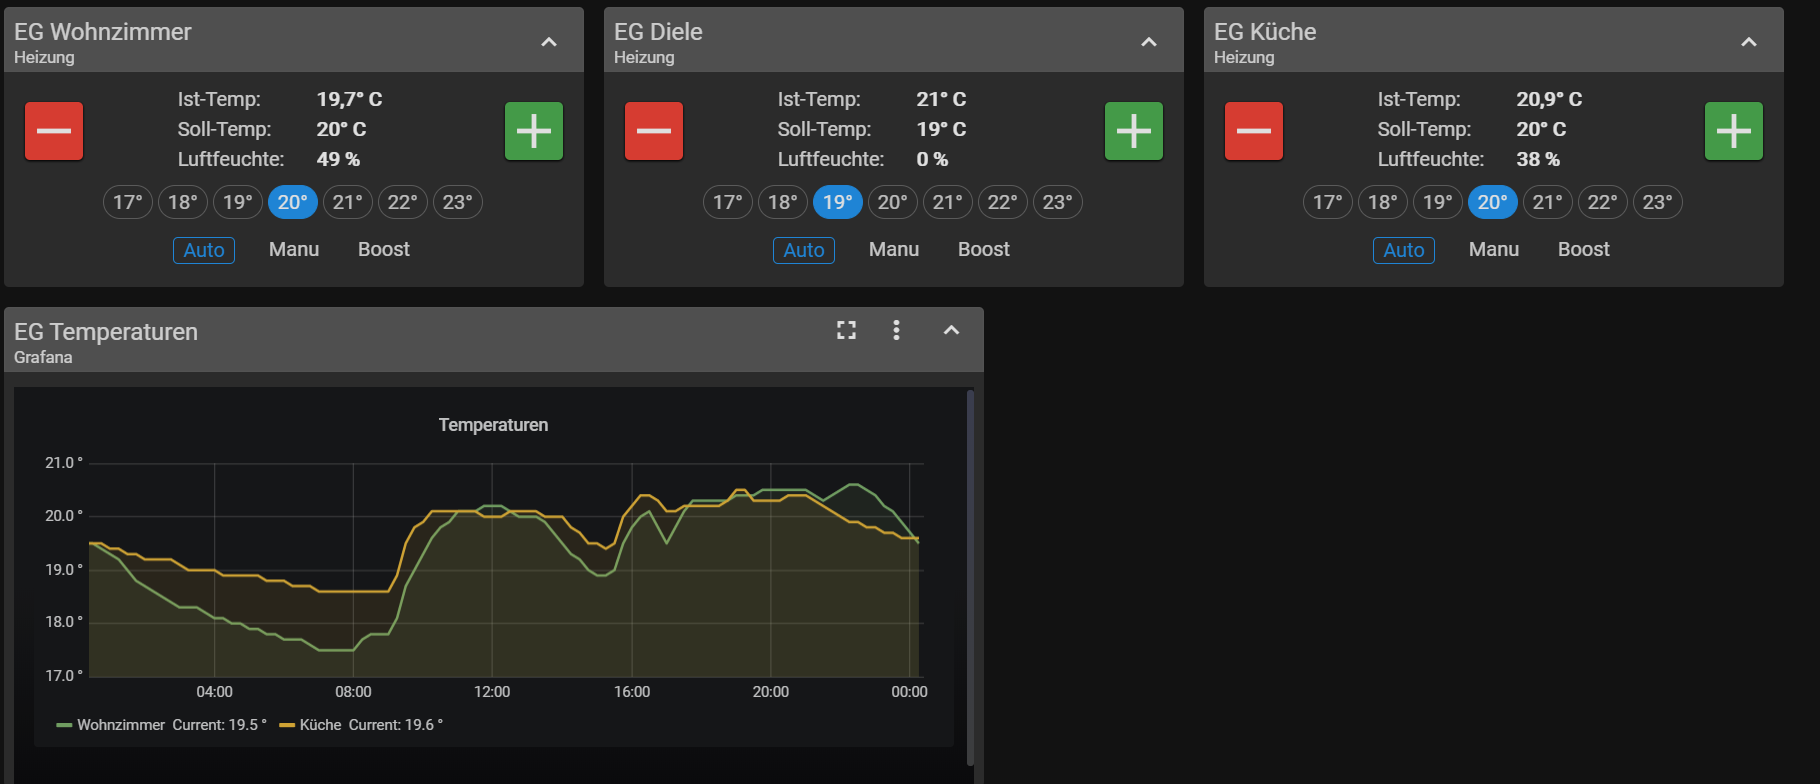Image resolution: width=1820 pixels, height=784 pixels.
Task: Activate Boost mode in EG Diele
Action: pyautogui.click(x=984, y=250)
